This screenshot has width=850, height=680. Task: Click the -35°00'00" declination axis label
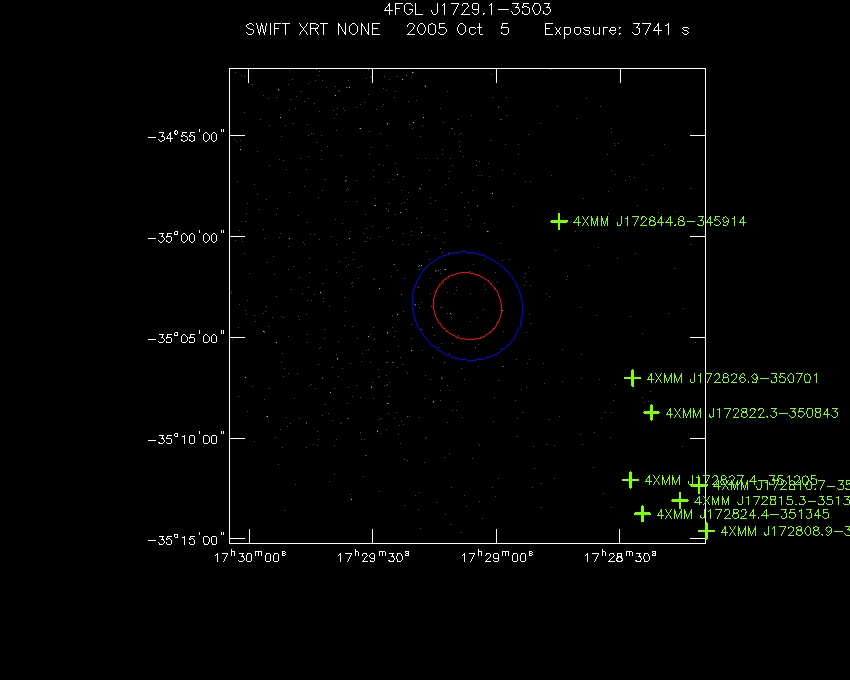pyautogui.click(x=186, y=238)
